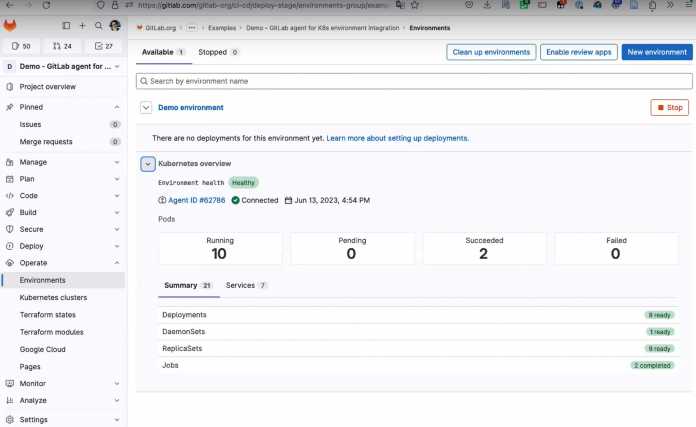Viewport: 696px width, 427px height.
Task: Expand the Monitor sidebar section
Action: [116, 383]
